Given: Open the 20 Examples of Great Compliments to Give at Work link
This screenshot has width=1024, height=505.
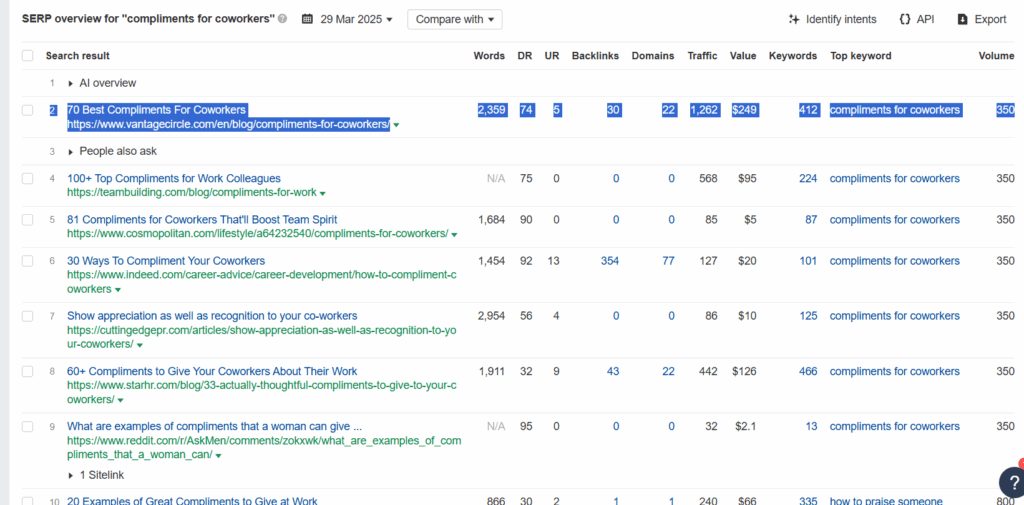Looking at the screenshot, I should point(192,500).
